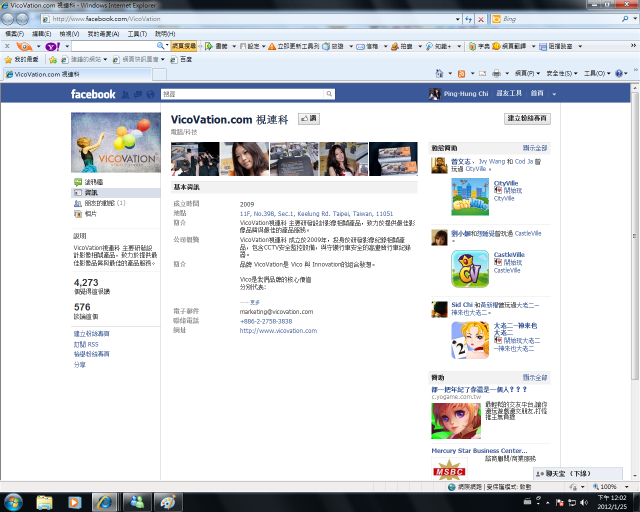The height and width of the screenshot is (512, 640).
Task: Click the Yahoo! toolbar logo
Action: click(53, 46)
